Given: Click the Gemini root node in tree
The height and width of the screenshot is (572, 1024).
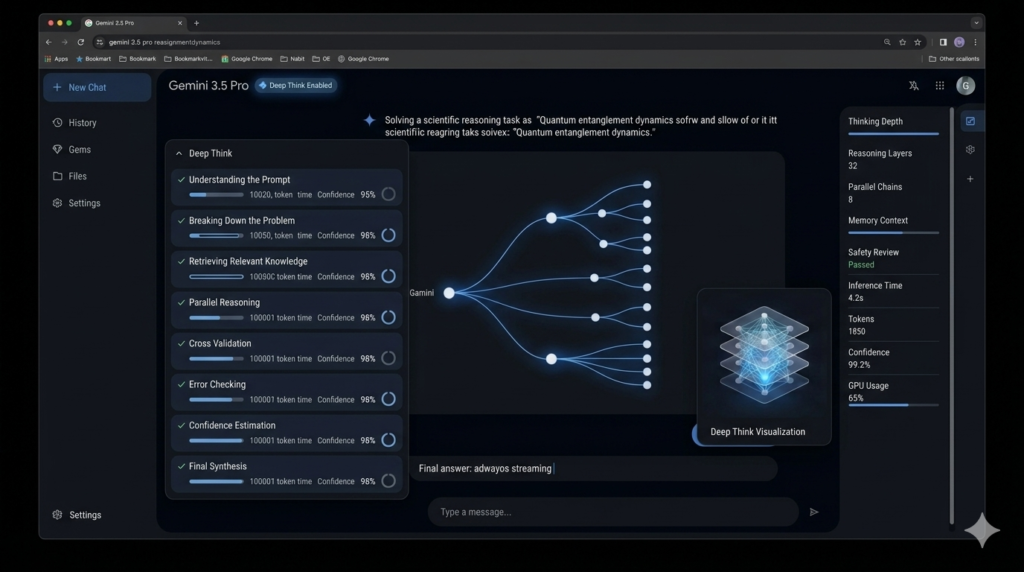Looking at the screenshot, I should [x=449, y=293].
